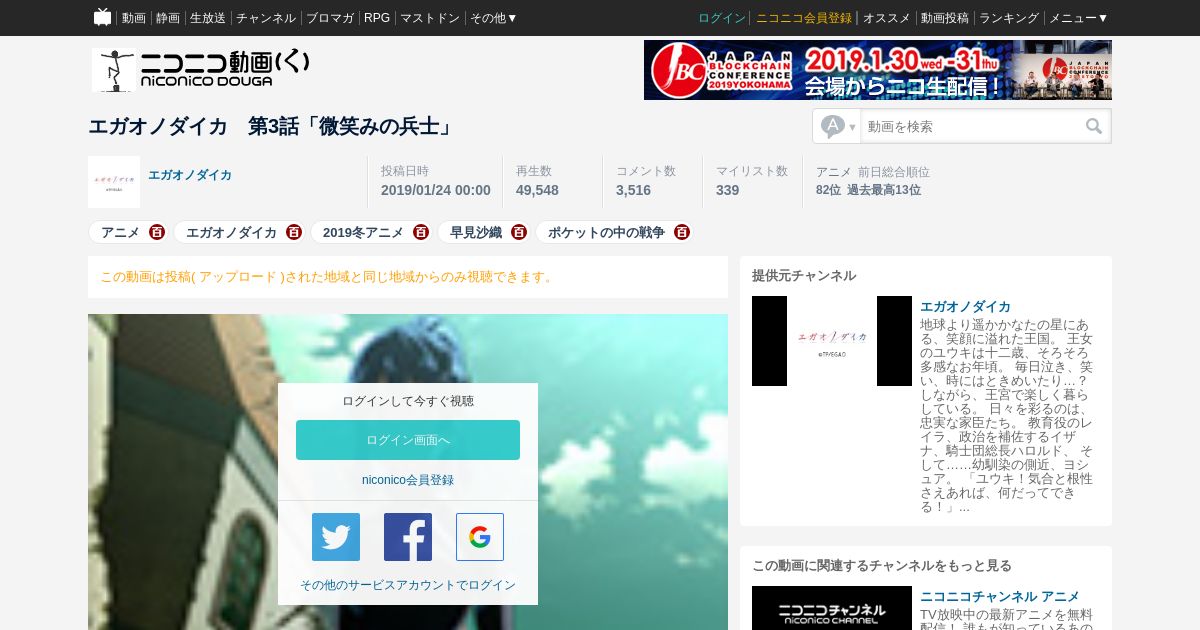Open the エガオノダイカ channel title in sidebar
Screen dimensions: 1200x630
[x=965, y=306]
